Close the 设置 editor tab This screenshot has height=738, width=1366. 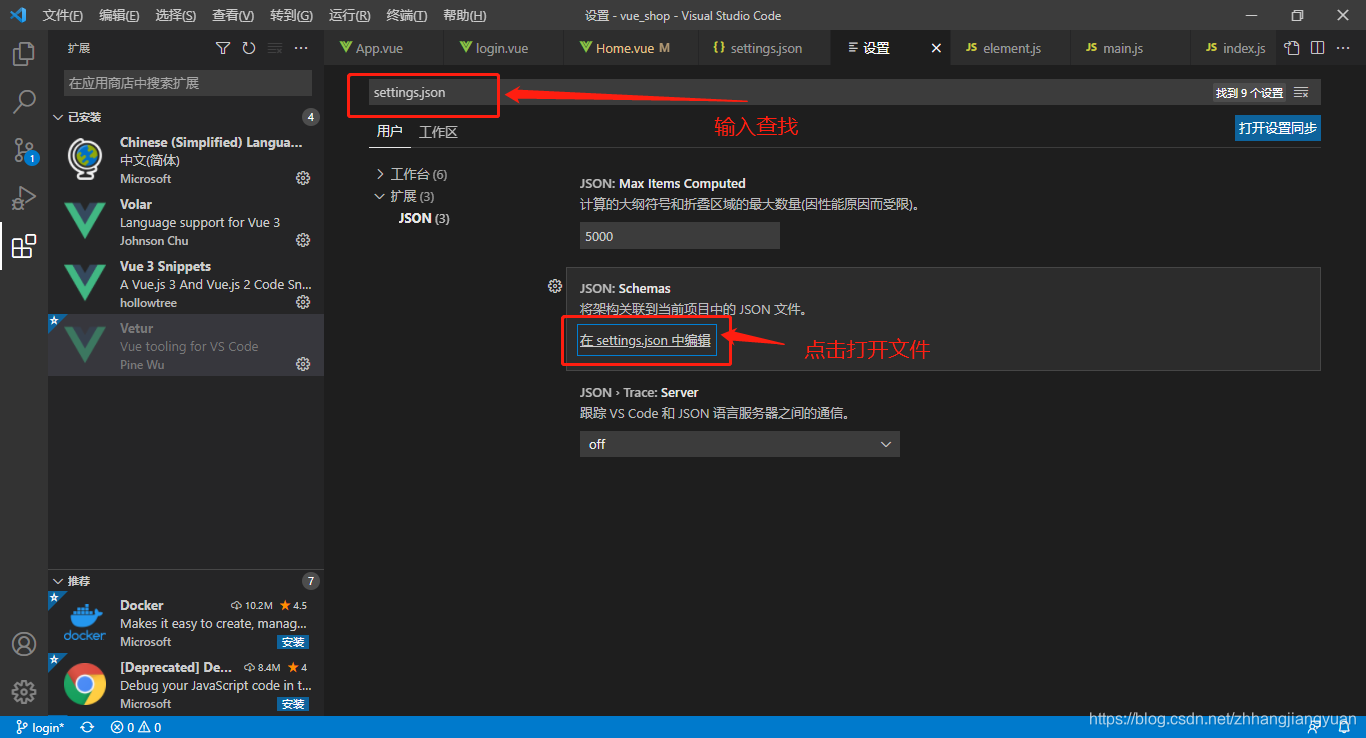point(936,48)
